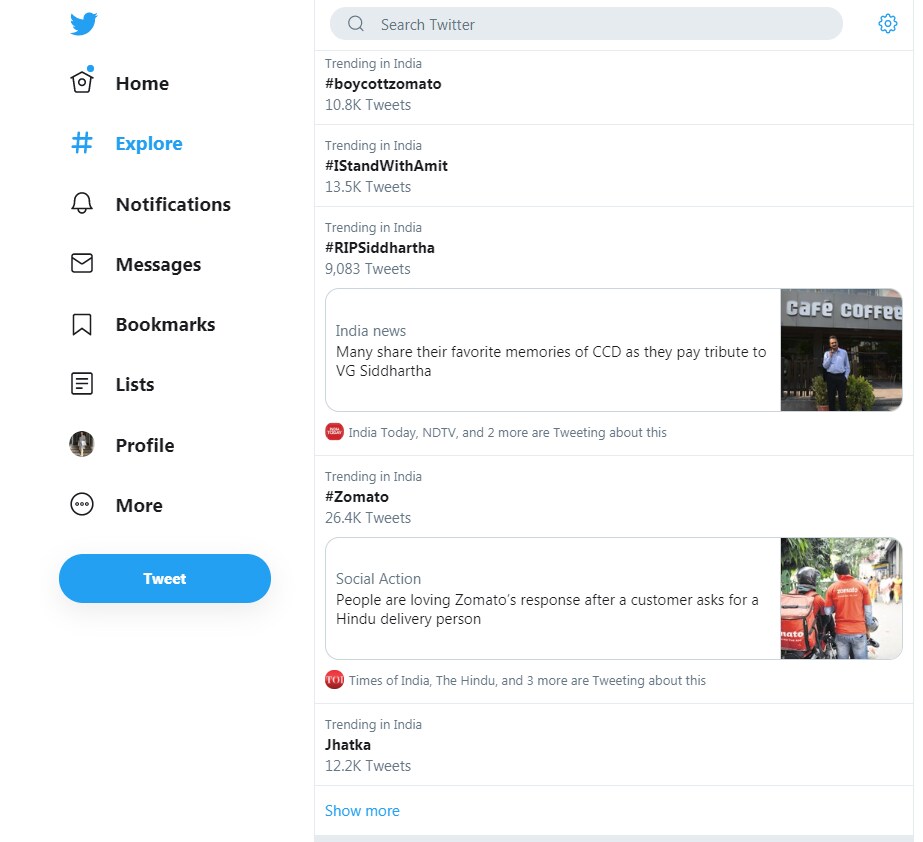Viewport: 923px width, 842px height.
Task: Select the Explore hashtag icon
Action: [x=82, y=143]
